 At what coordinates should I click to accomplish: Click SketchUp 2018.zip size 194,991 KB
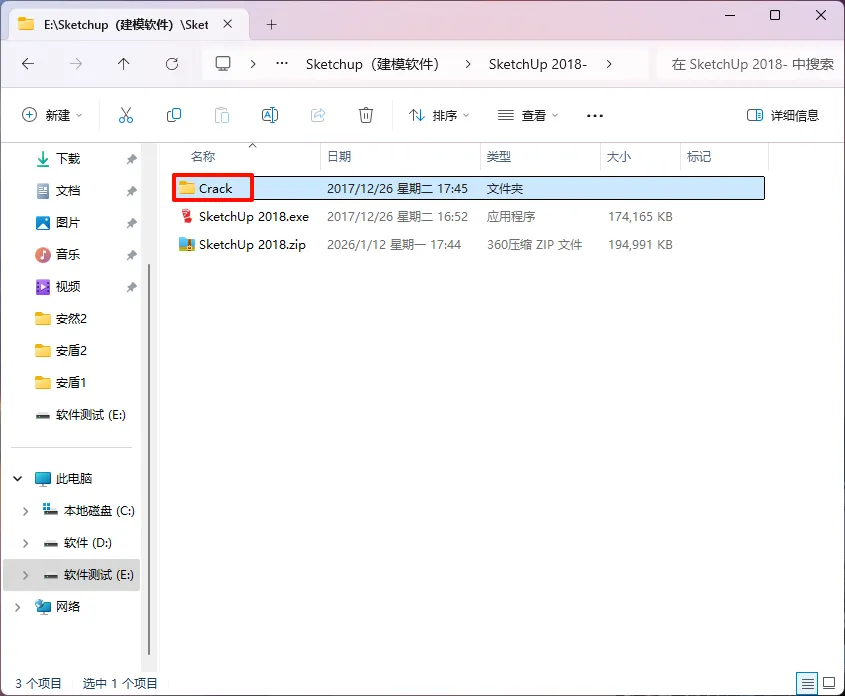640,245
